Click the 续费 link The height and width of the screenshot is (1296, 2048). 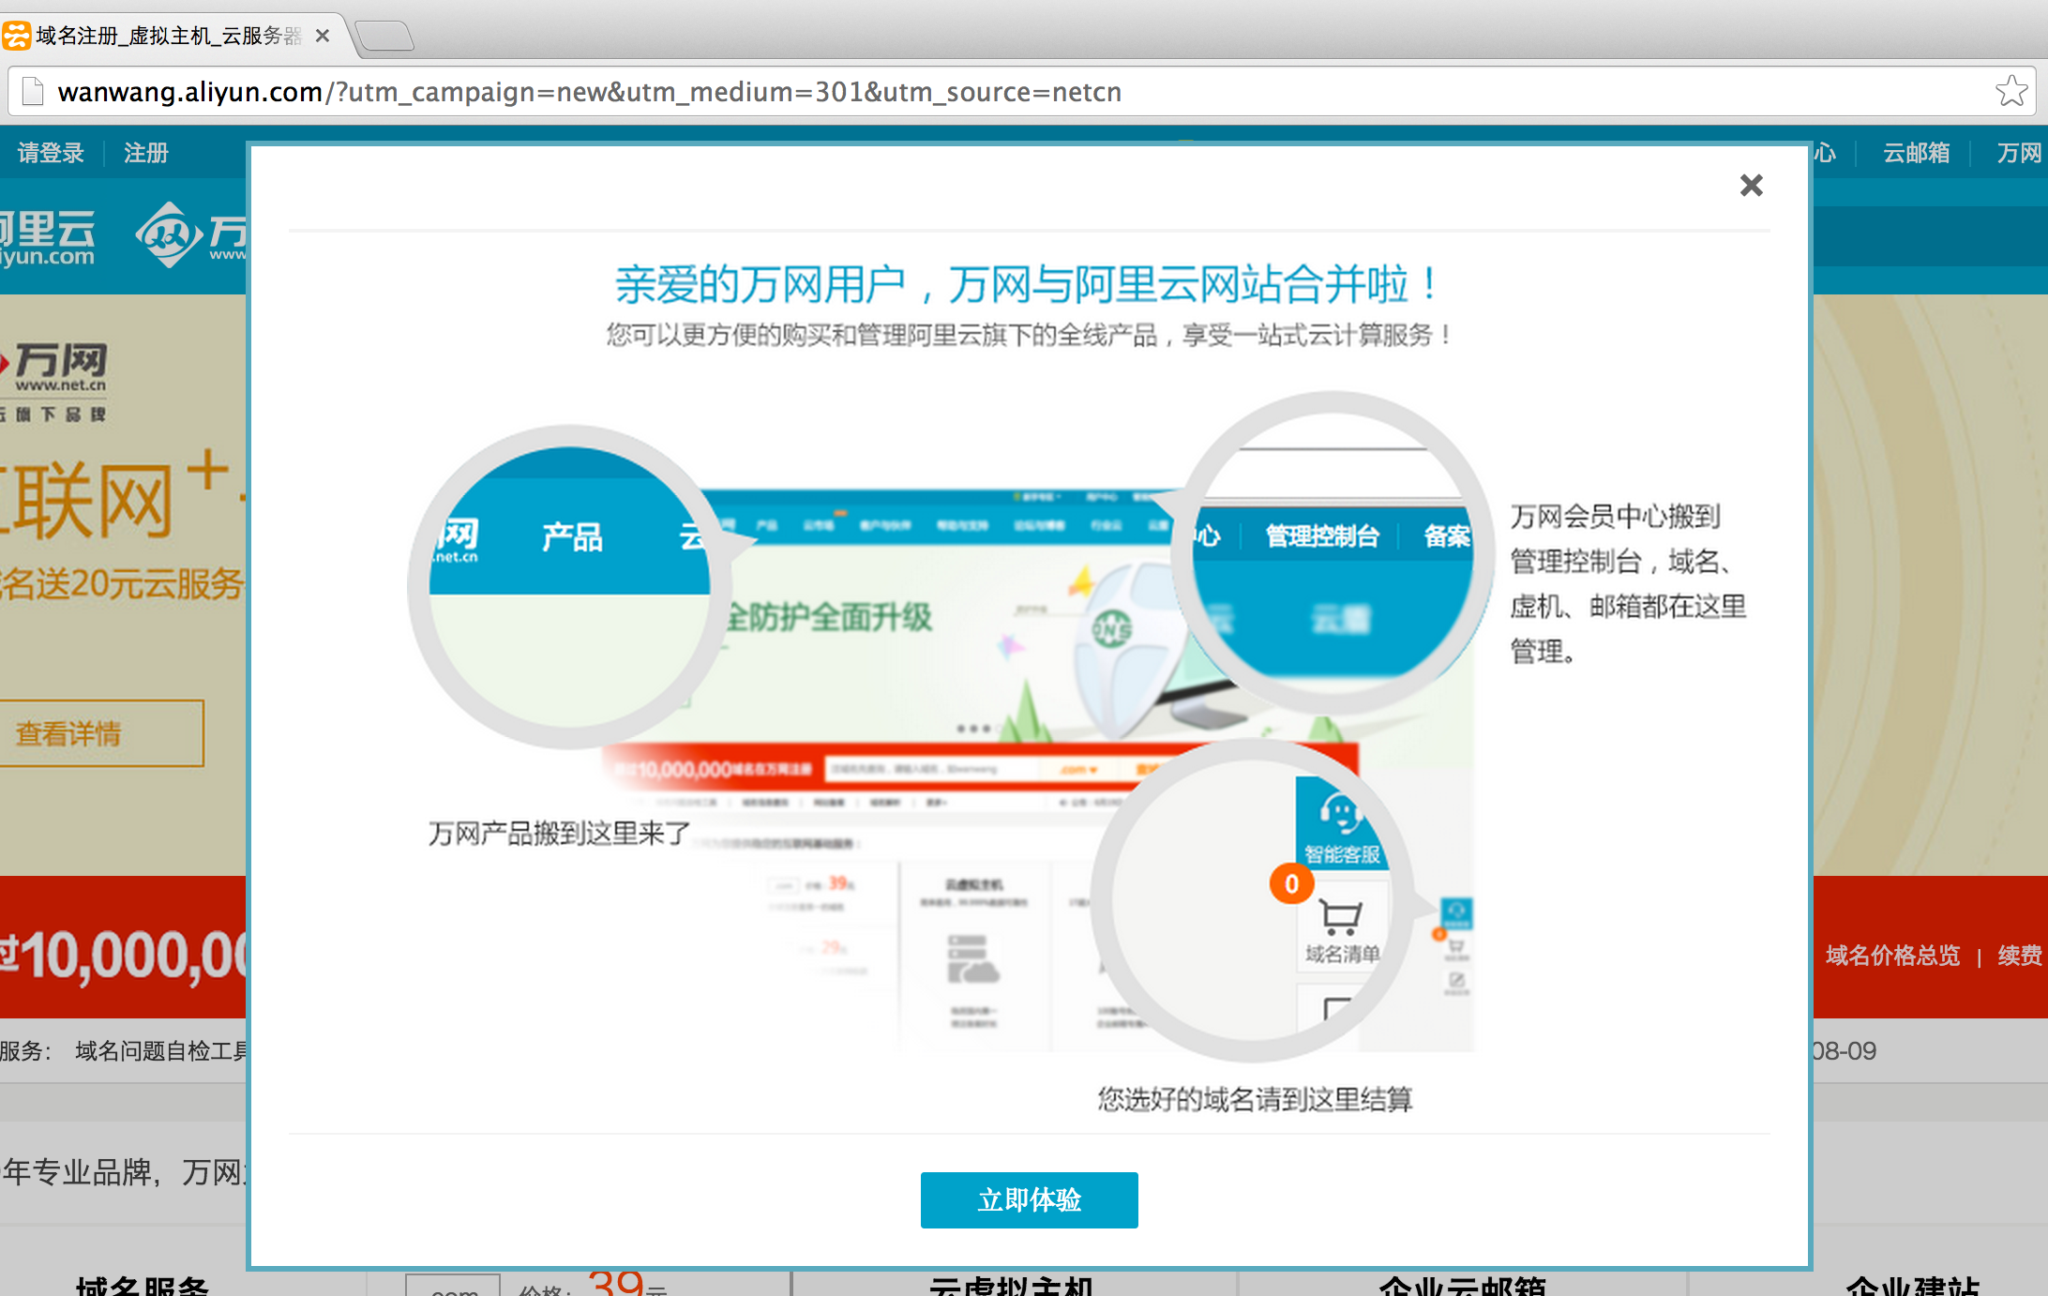(x=2020, y=955)
